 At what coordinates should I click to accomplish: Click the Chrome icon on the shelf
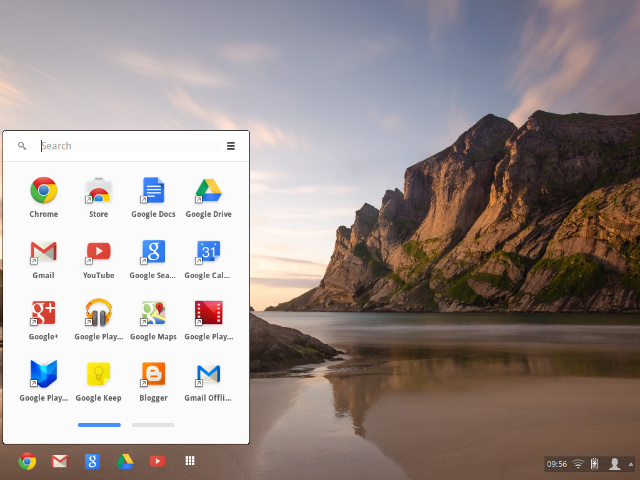click(x=27, y=461)
